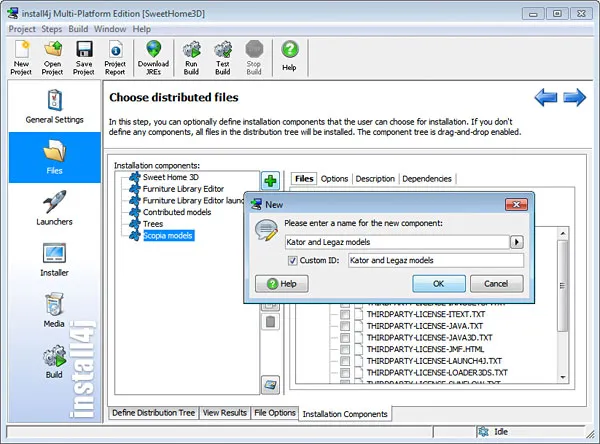Click the Download JREs globe icon
The image size is (600, 444).
pyautogui.click(x=153, y=58)
